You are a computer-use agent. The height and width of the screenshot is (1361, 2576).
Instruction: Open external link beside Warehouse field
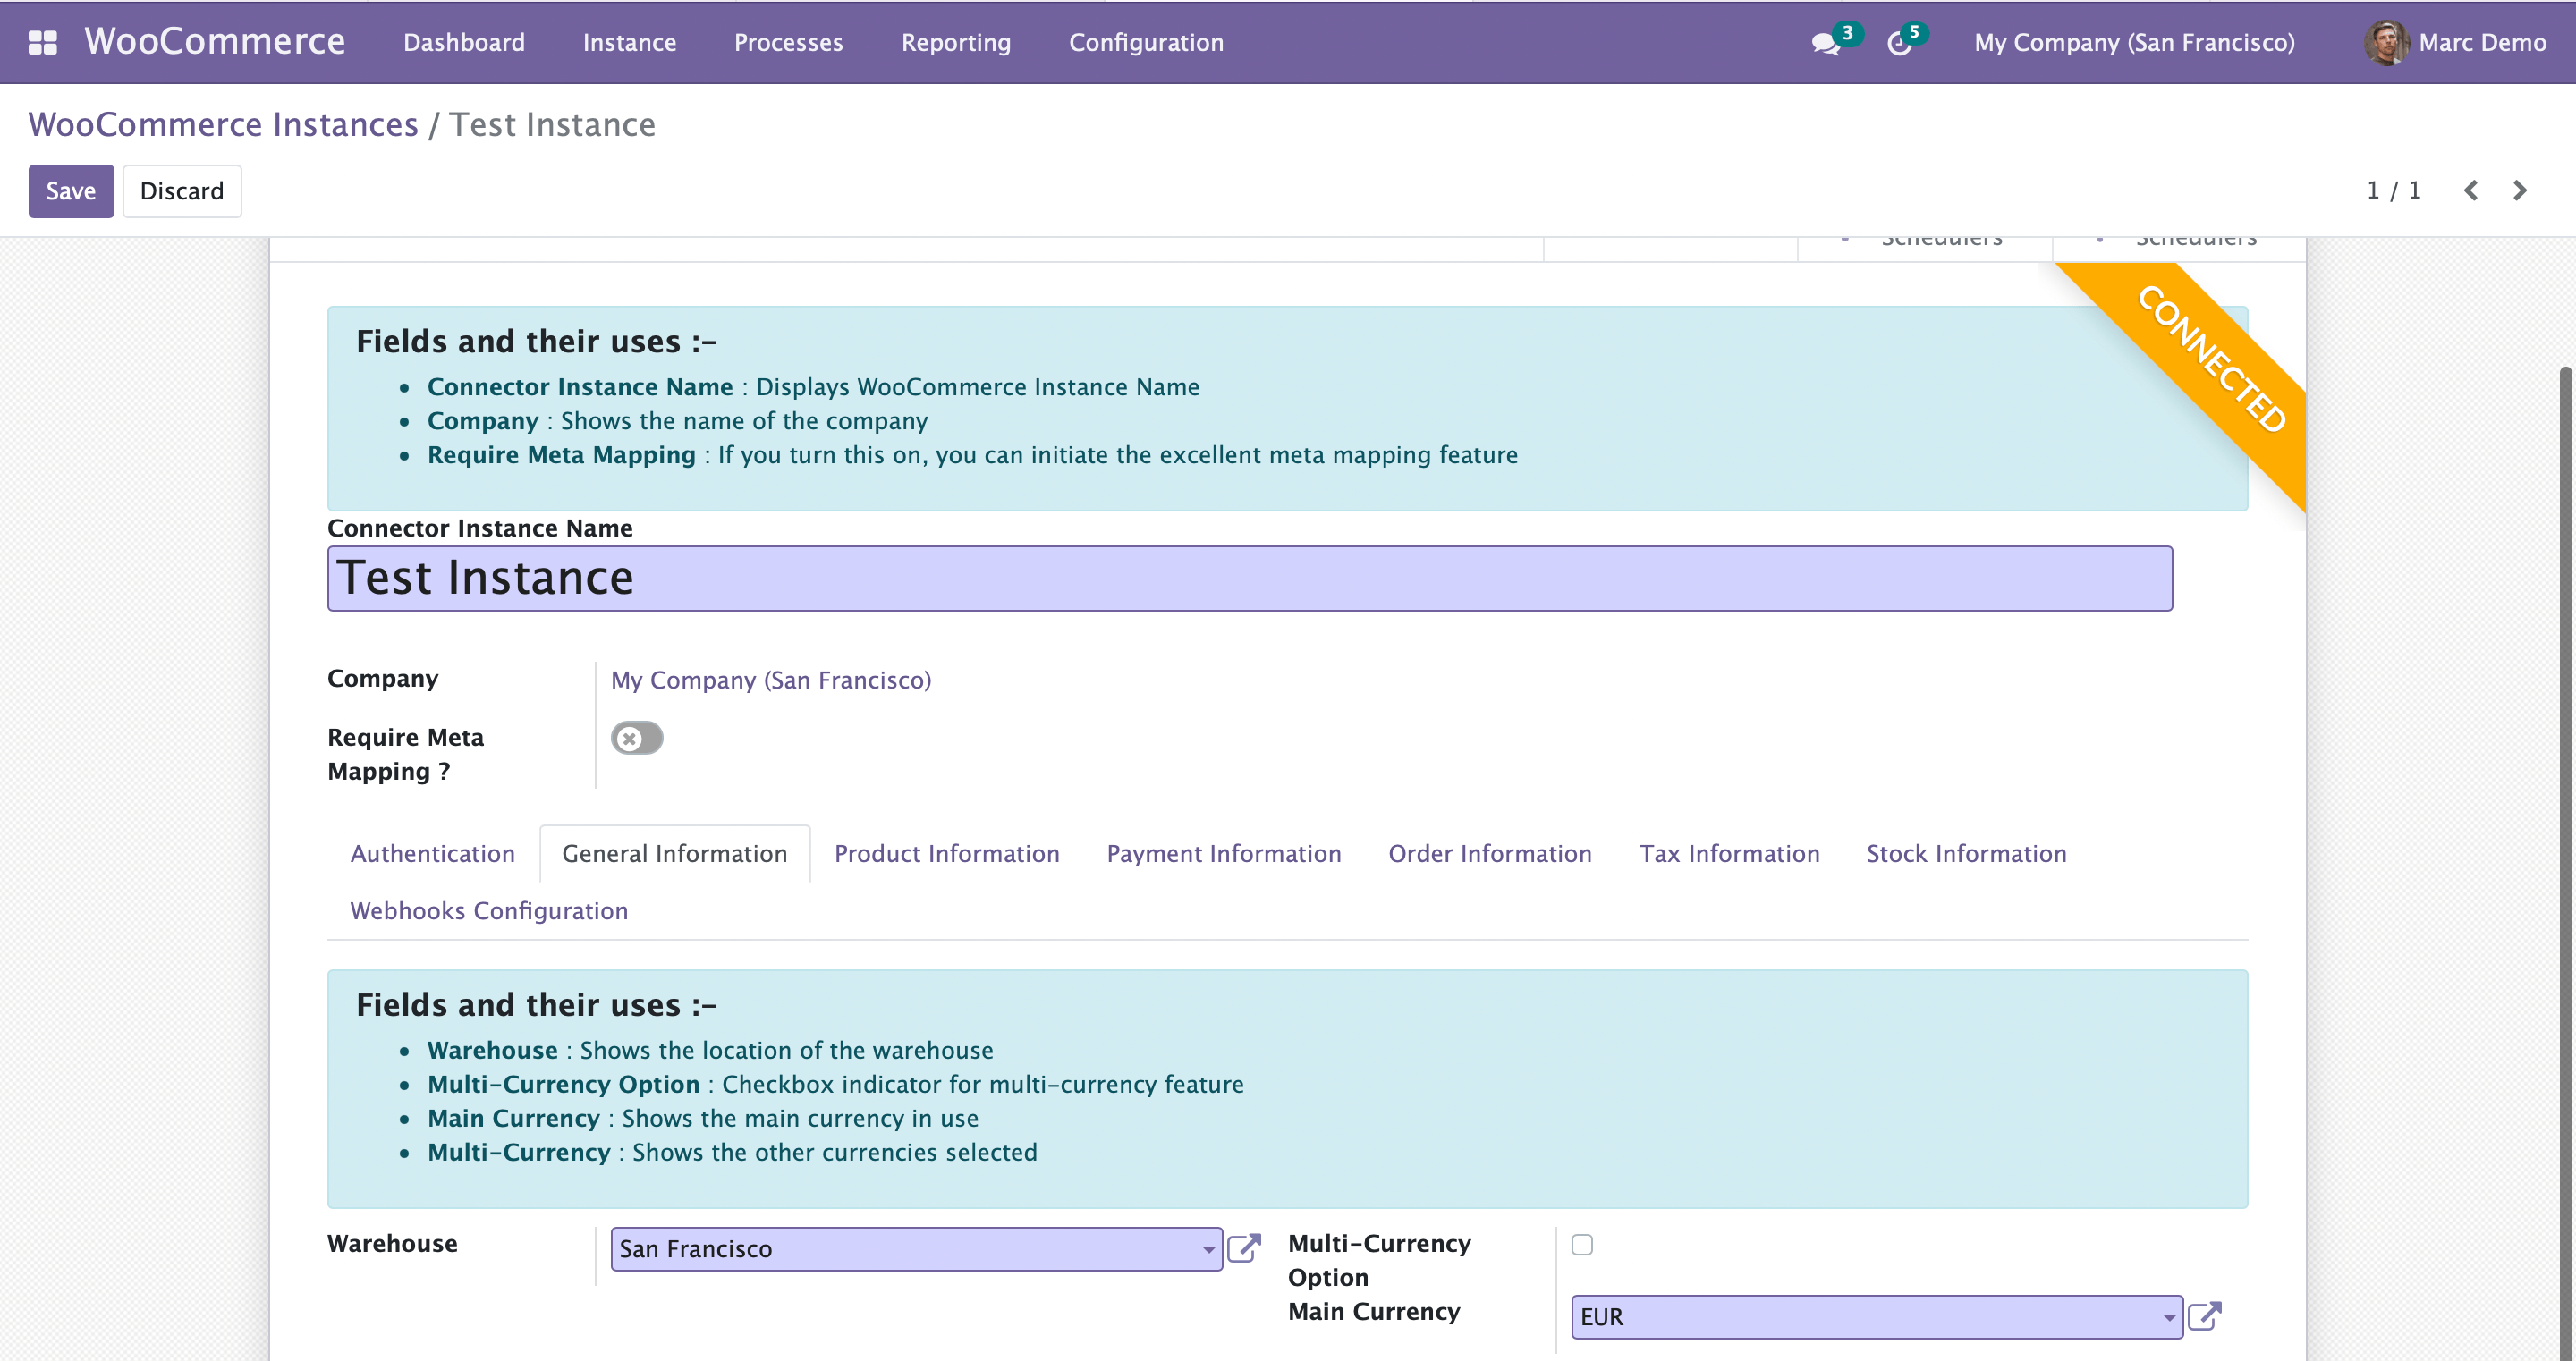click(1243, 1248)
